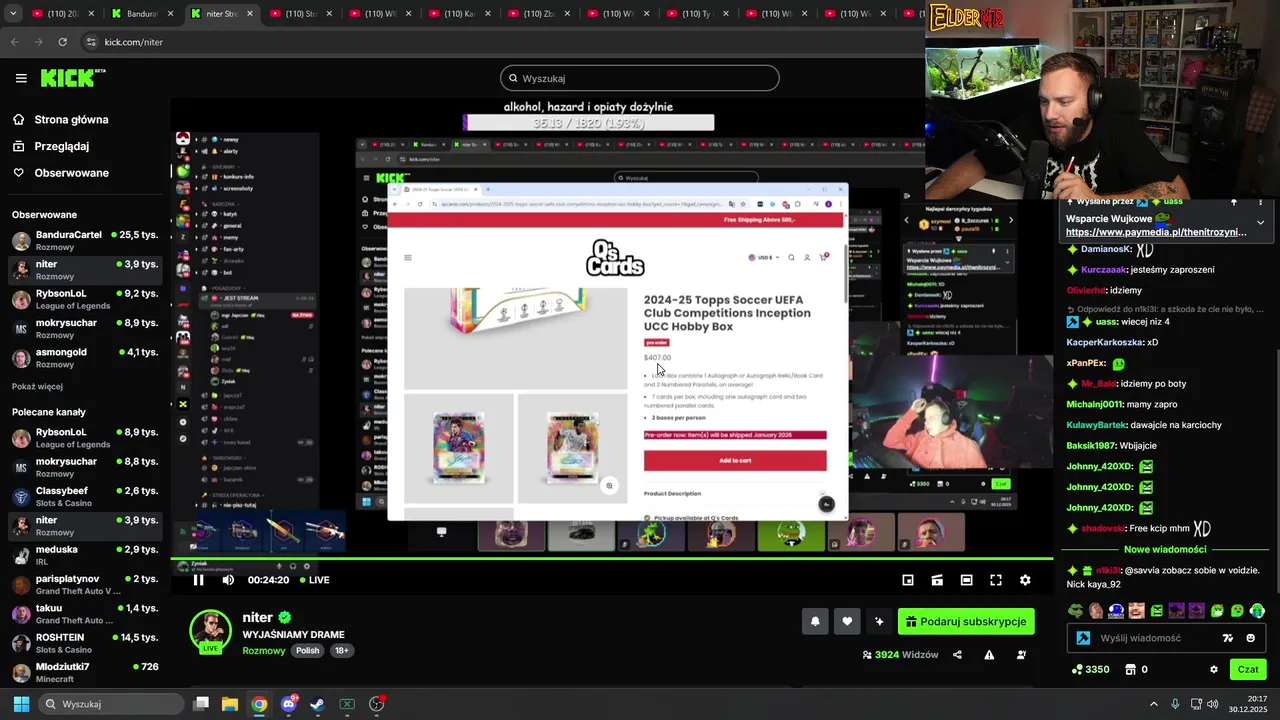Image resolution: width=1280 pixels, height=720 pixels.
Task: Open chat settings gear
Action: [1214, 669]
